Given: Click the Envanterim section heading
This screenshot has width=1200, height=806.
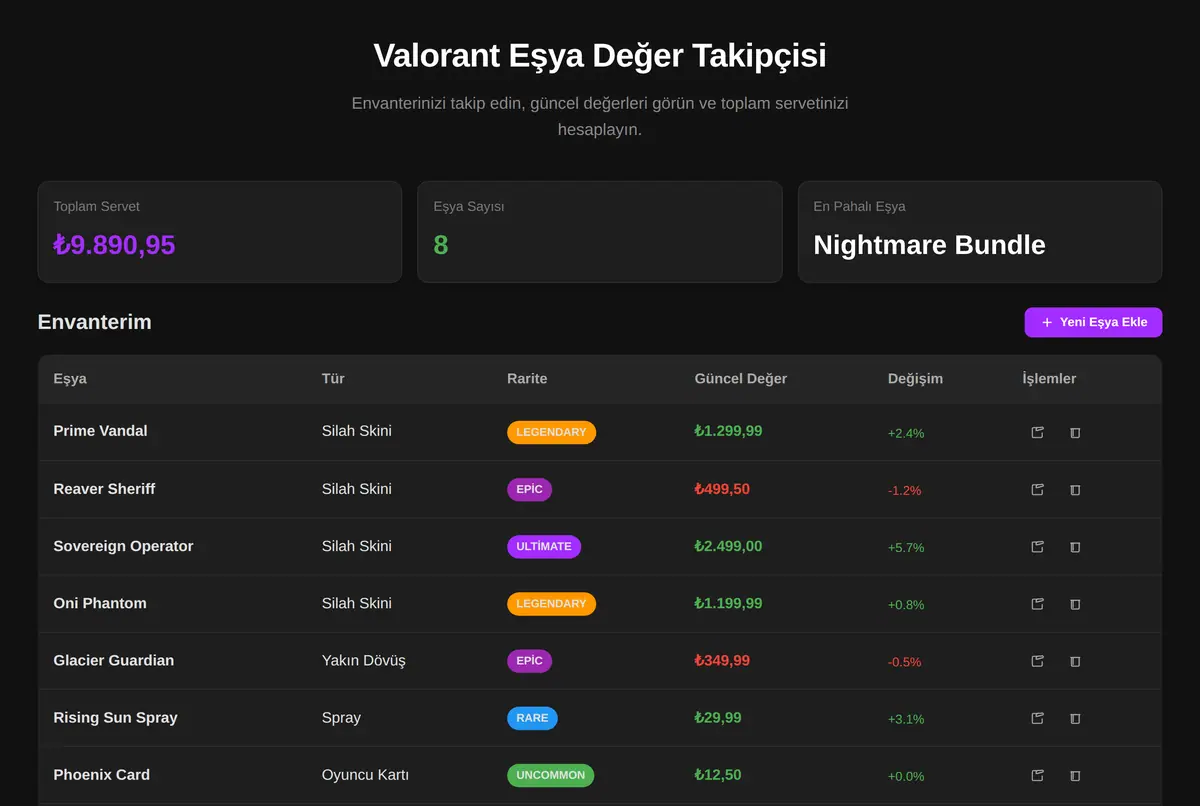Looking at the screenshot, I should pyautogui.click(x=95, y=322).
